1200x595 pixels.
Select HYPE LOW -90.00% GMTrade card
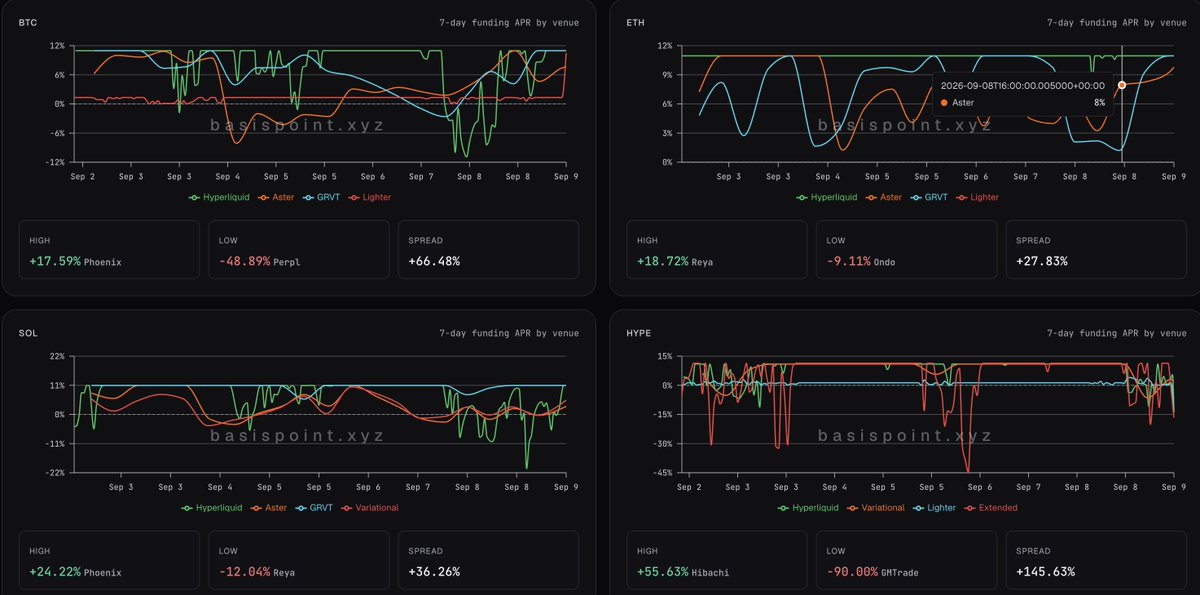click(906, 560)
